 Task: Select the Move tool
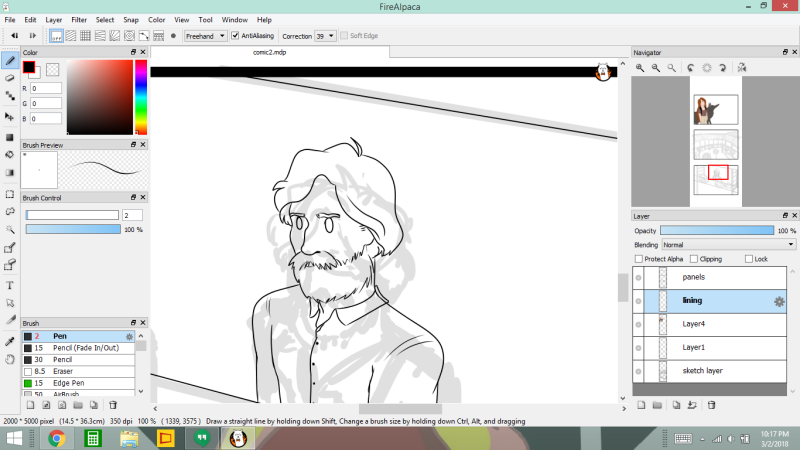pyautogui.click(x=10, y=116)
